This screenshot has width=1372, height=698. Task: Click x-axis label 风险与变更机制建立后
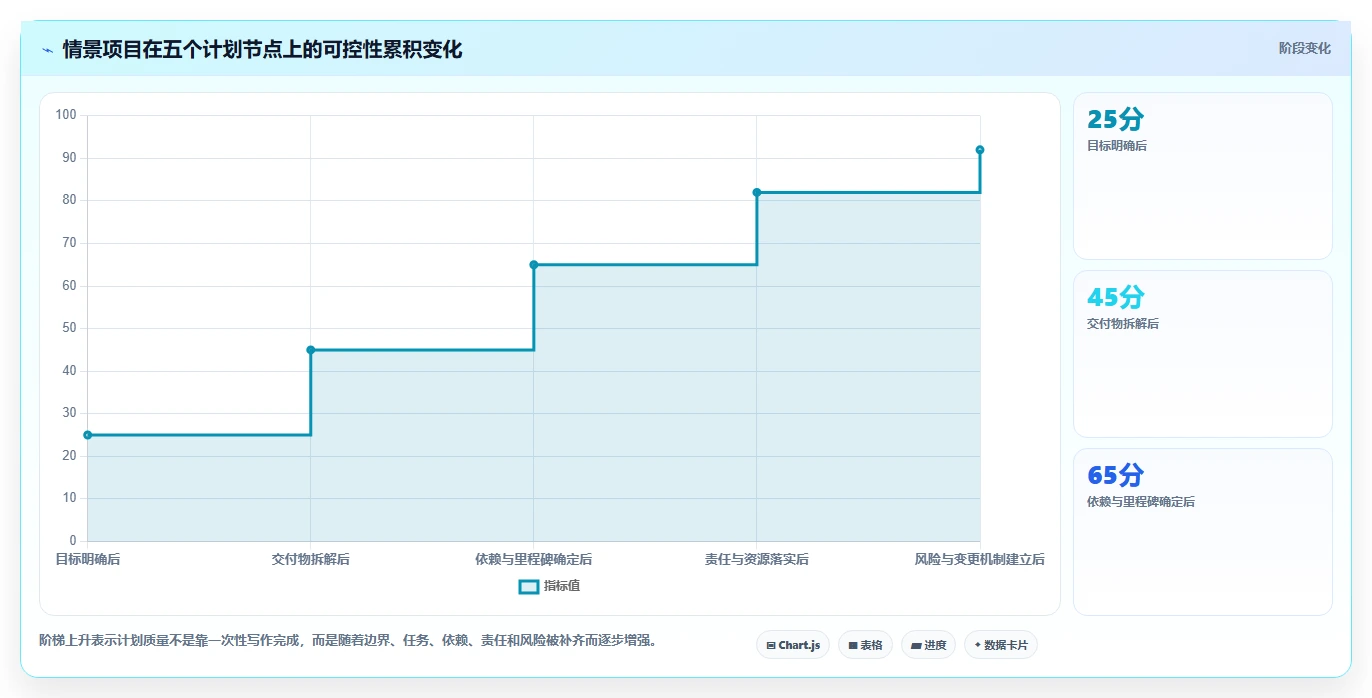tap(980, 559)
